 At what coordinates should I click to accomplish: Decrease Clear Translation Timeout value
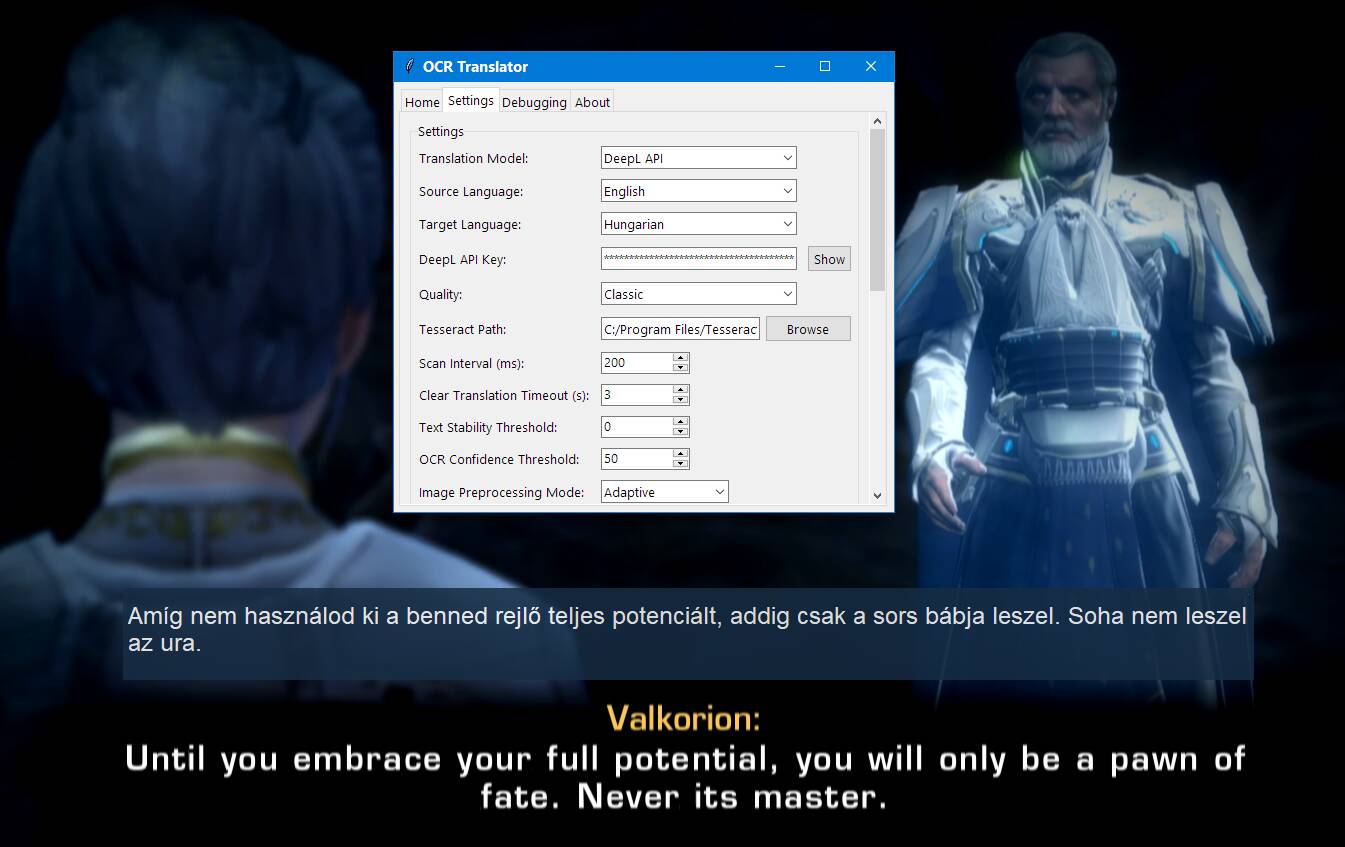coord(681,400)
